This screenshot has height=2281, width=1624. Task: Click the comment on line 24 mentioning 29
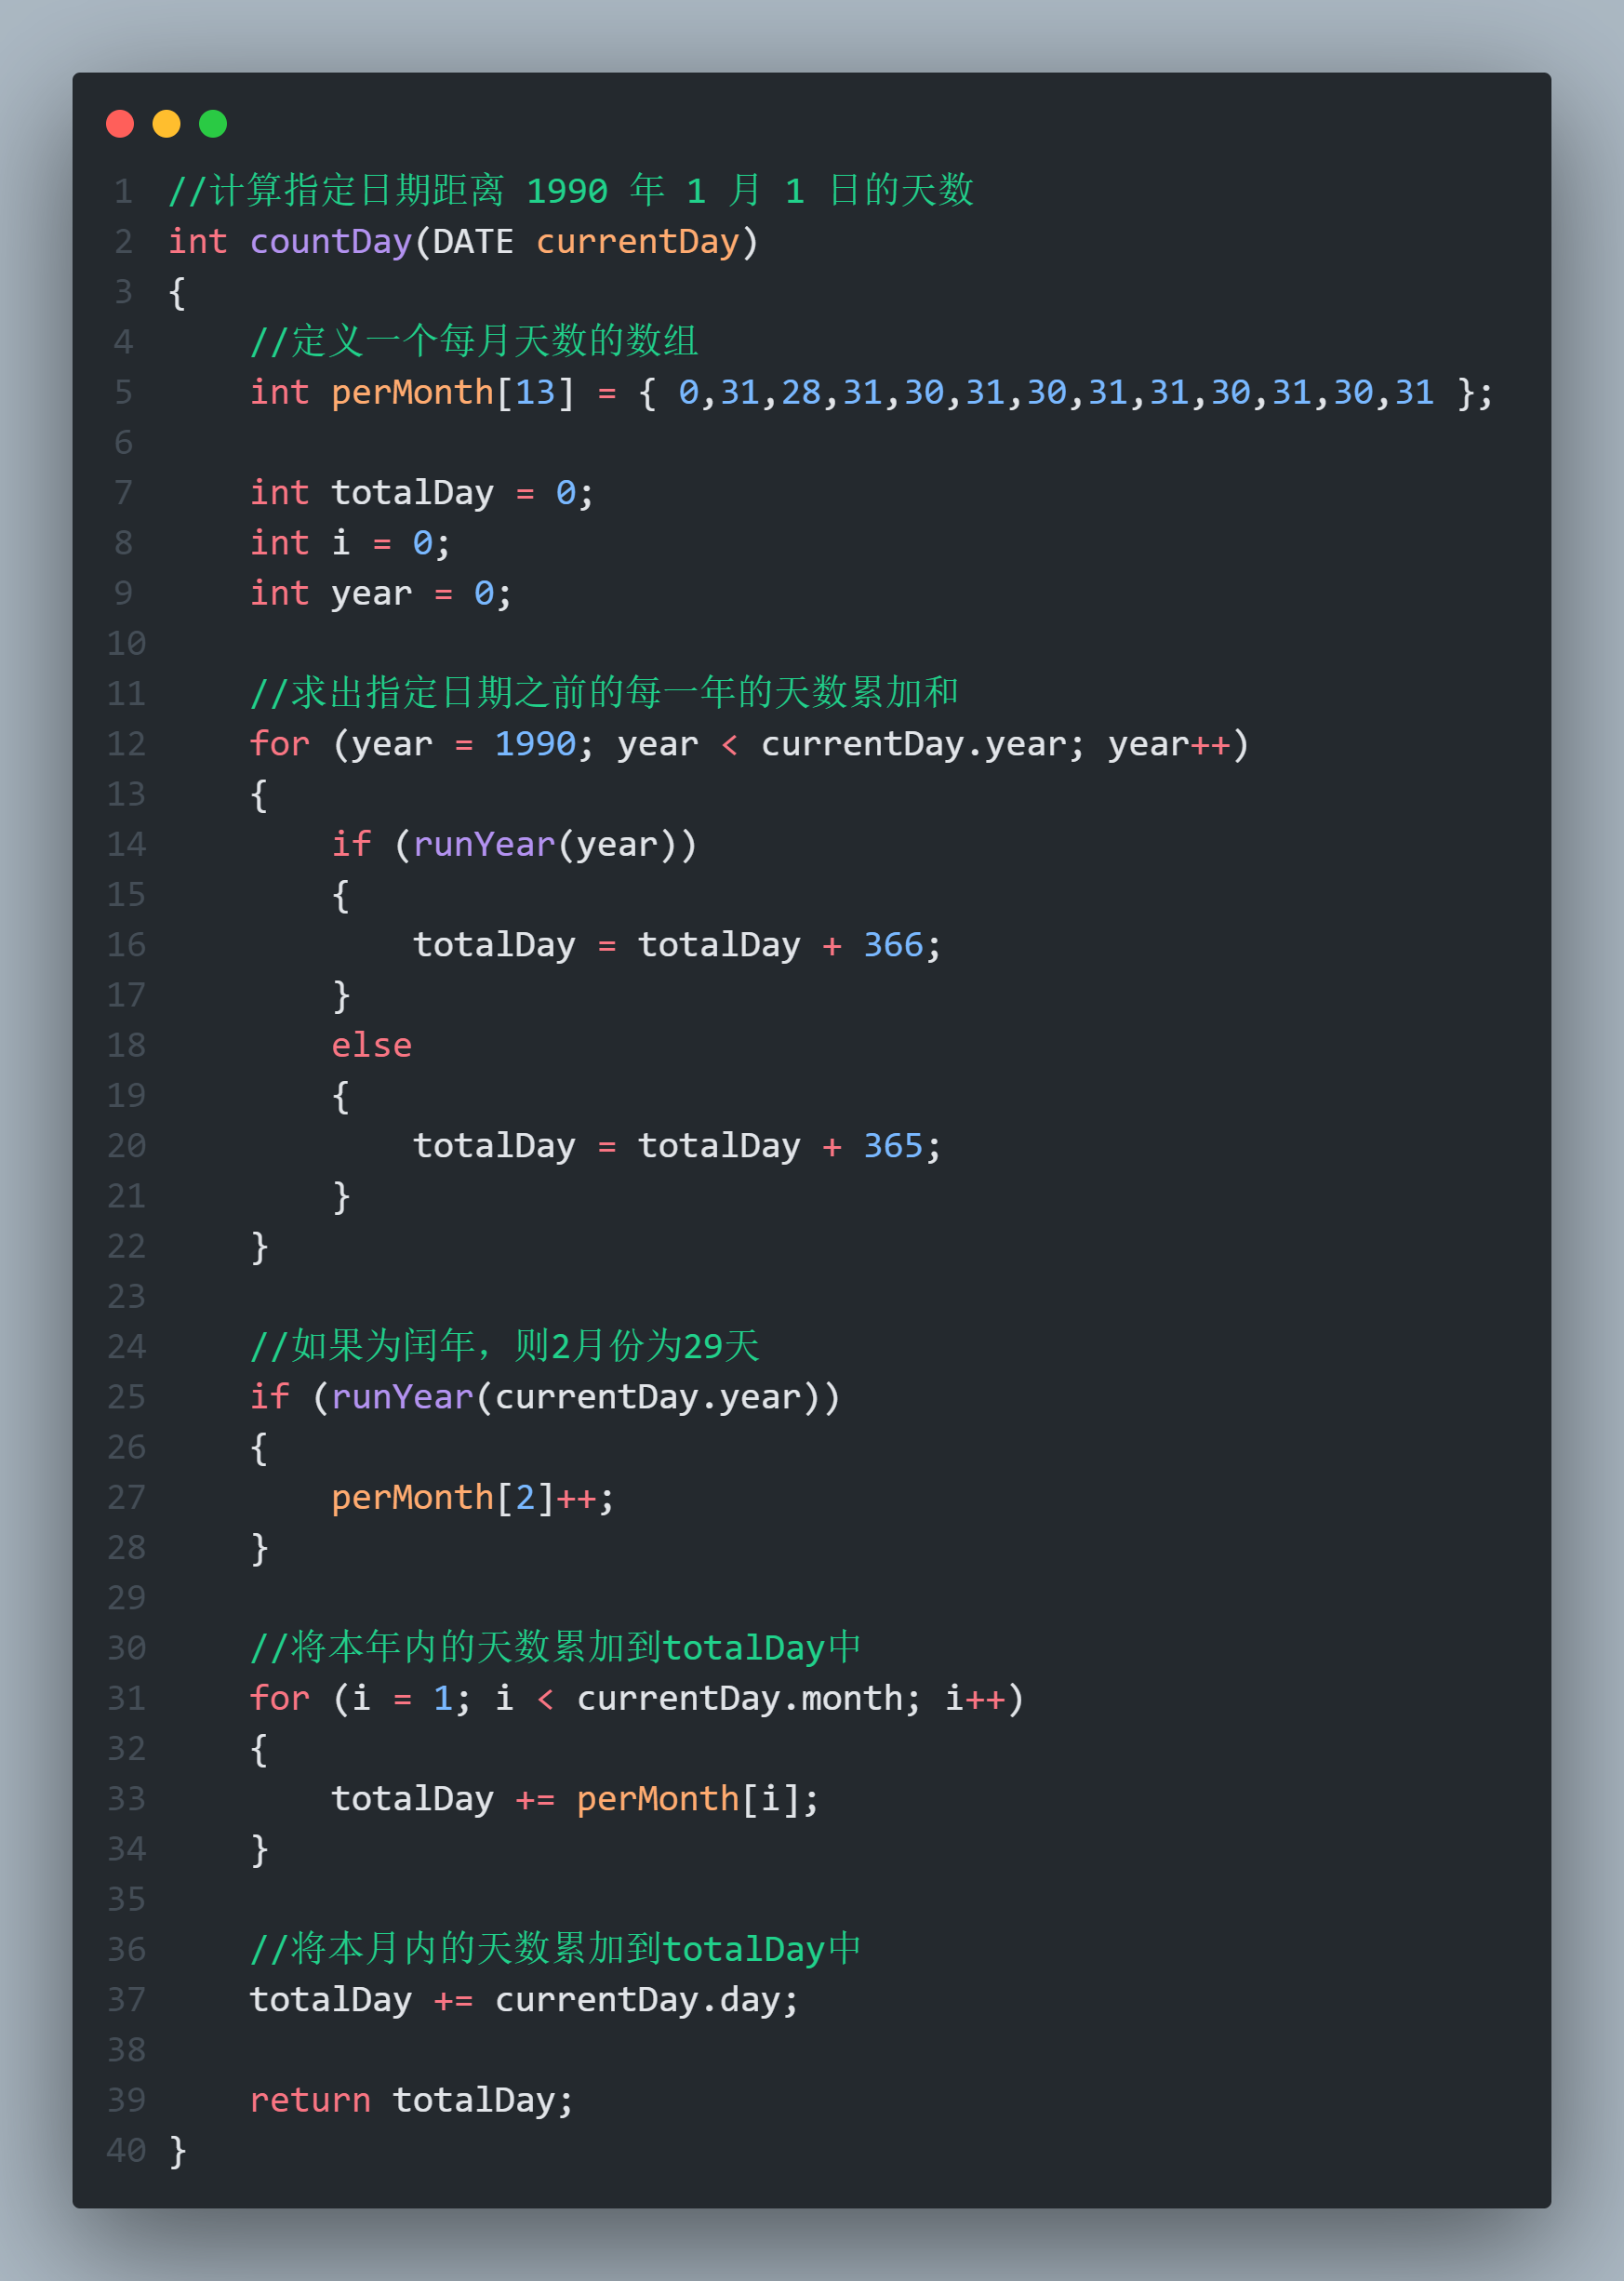[505, 1346]
